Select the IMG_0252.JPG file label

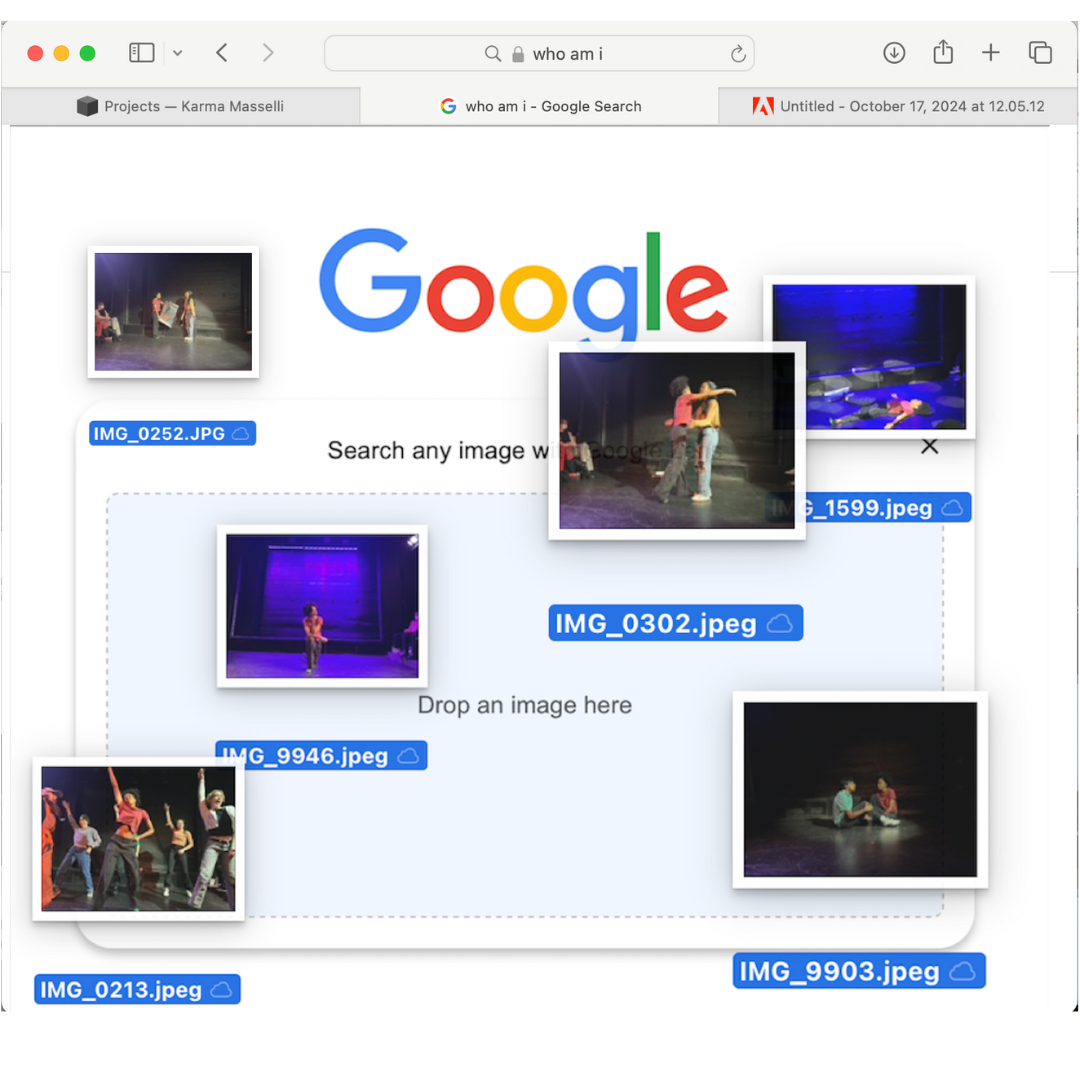tap(172, 433)
